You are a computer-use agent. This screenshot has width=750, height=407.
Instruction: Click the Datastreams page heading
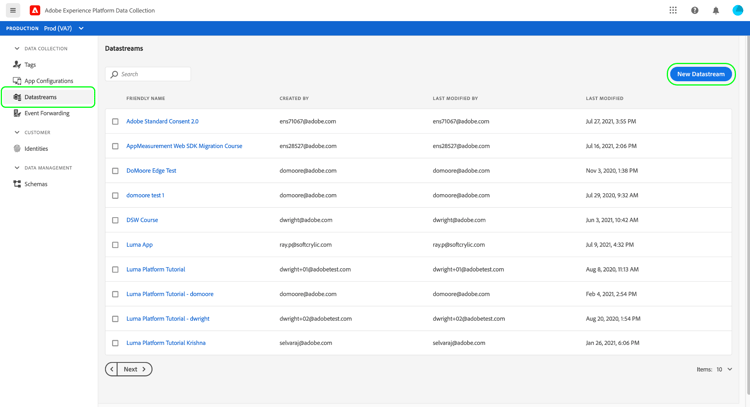coord(124,48)
